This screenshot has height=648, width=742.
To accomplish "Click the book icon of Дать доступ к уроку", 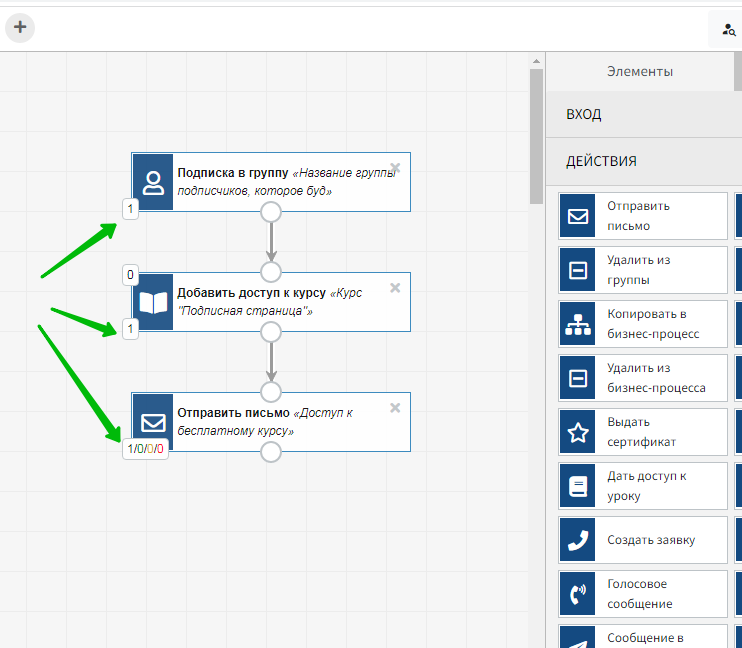I will [578, 486].
